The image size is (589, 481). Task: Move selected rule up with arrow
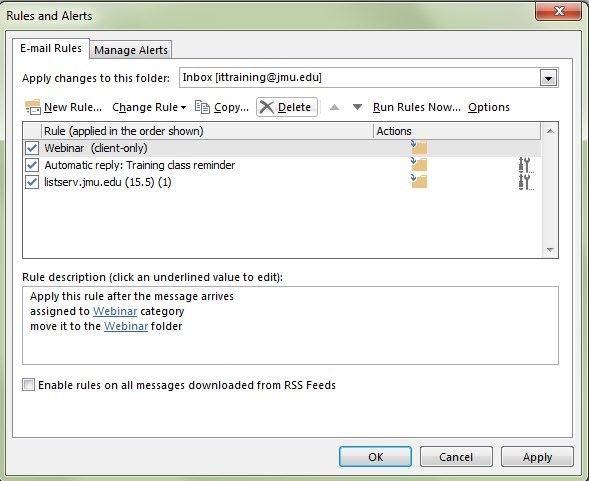click(334, 107)
